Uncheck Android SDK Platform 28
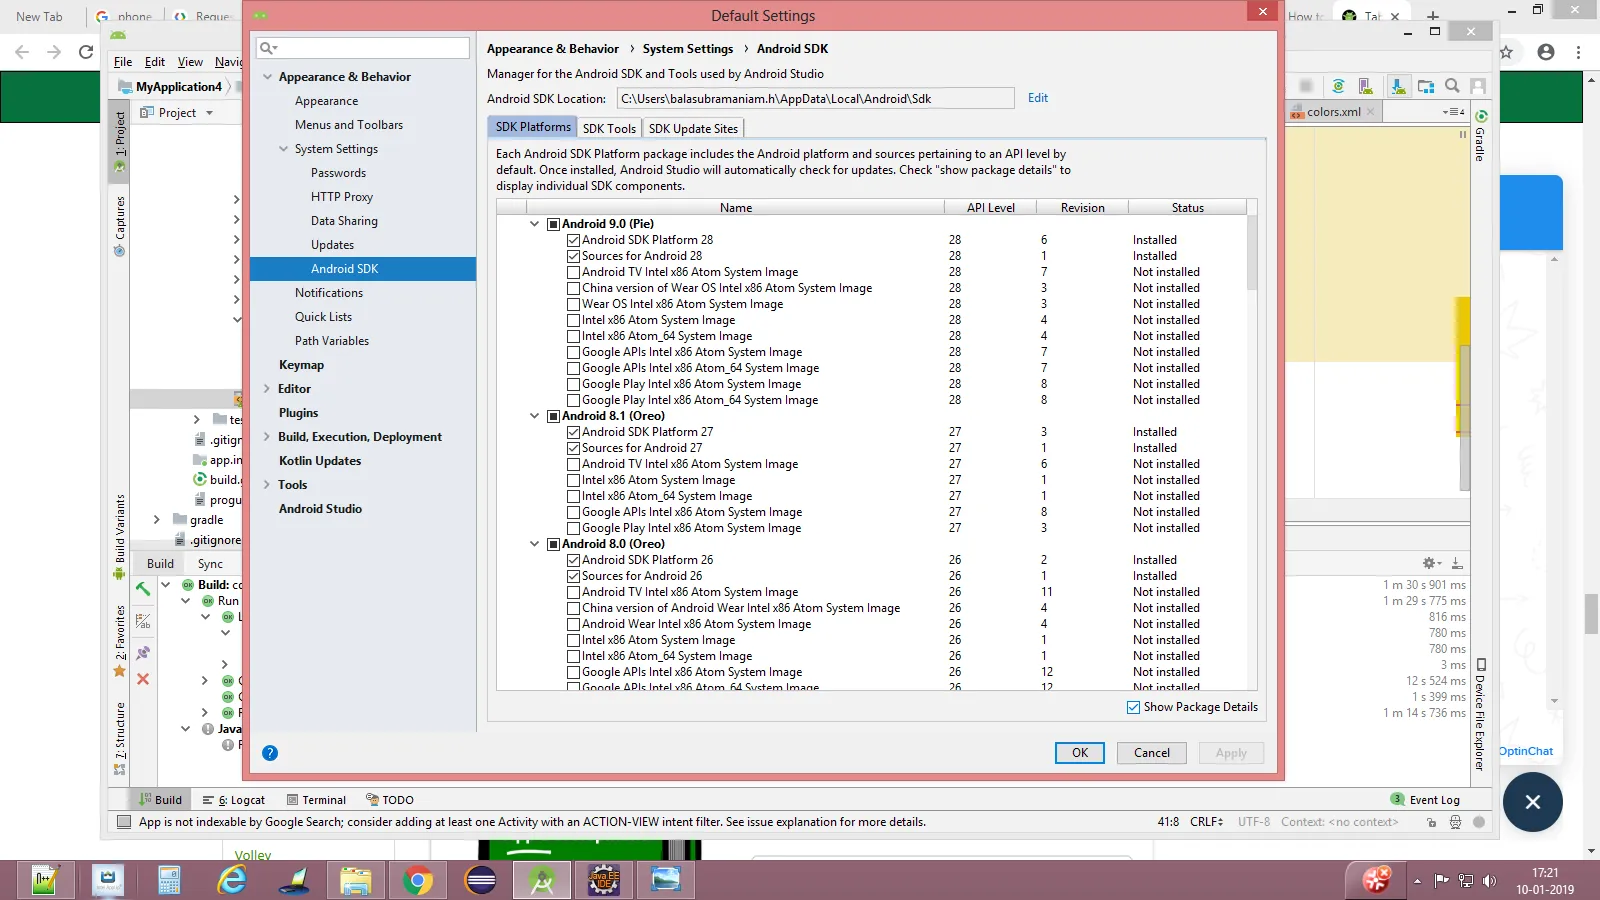 pos(574,240)
